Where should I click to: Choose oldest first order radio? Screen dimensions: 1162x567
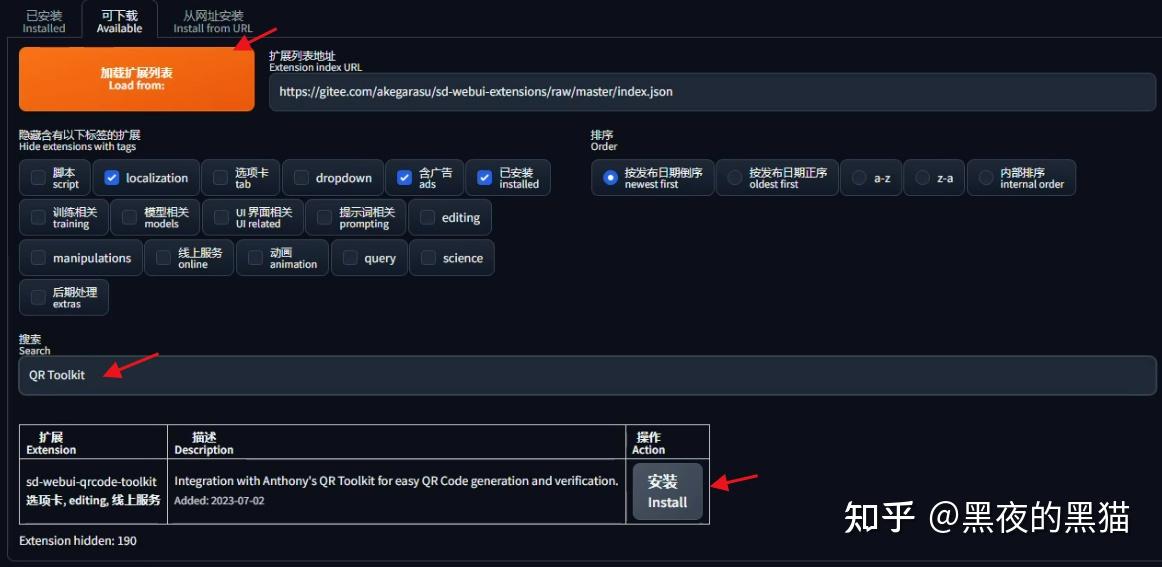pyautogui.click(x=734, y=178)
